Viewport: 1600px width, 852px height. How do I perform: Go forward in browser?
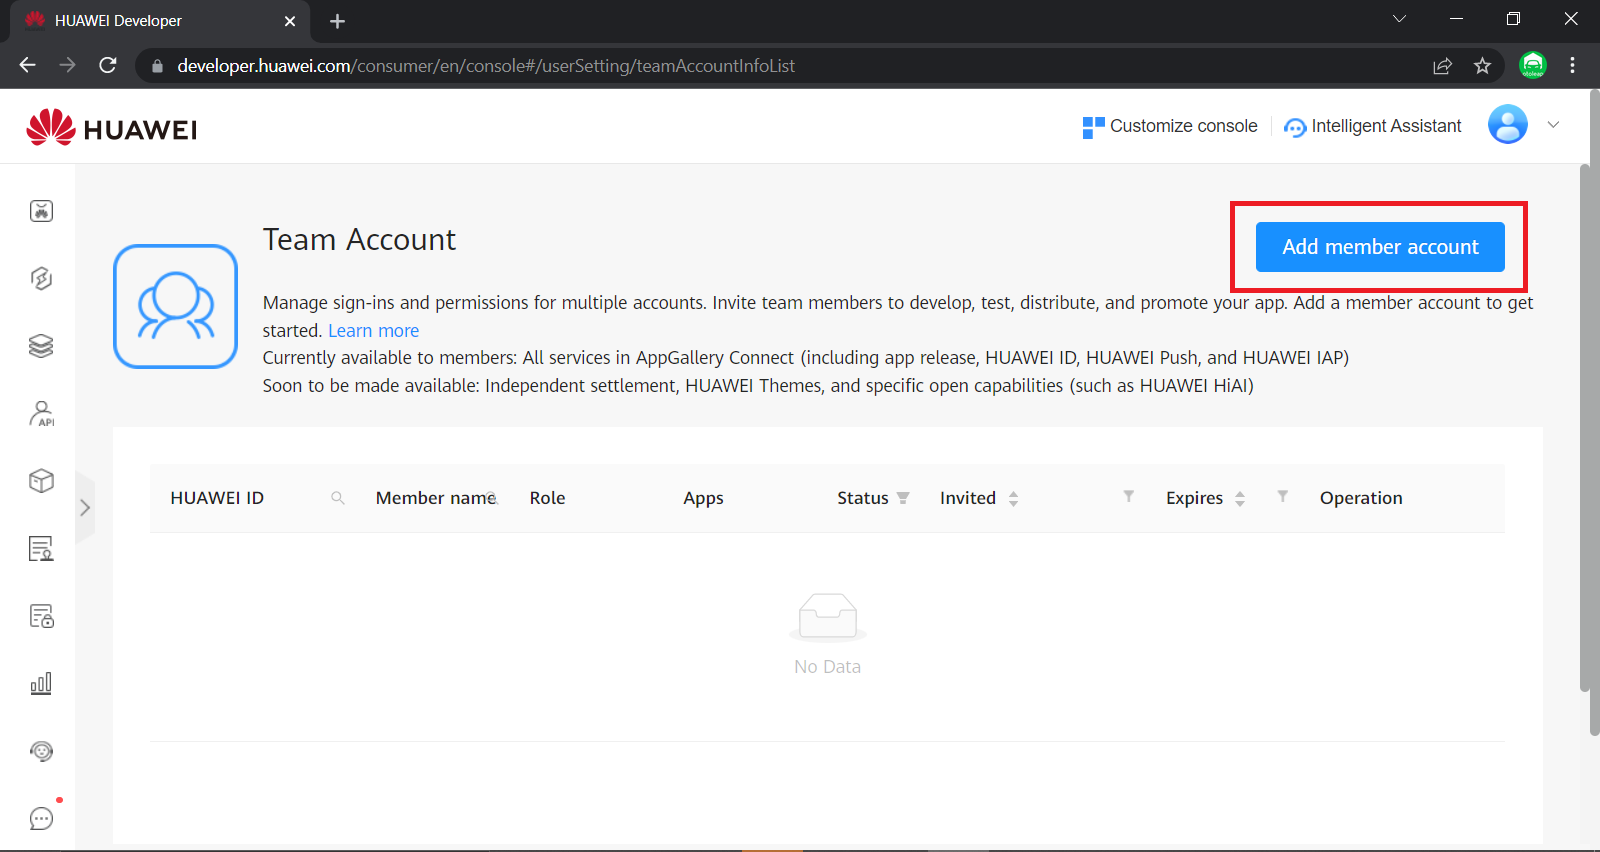click(67, 65)
